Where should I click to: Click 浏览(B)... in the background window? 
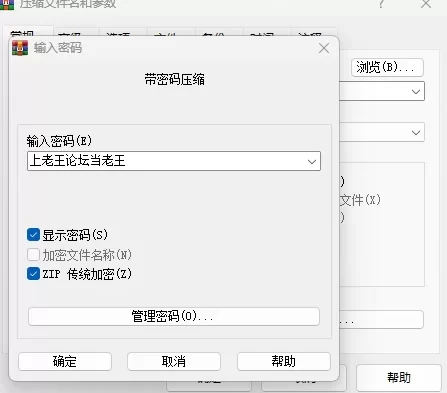[x=387, y=67]
